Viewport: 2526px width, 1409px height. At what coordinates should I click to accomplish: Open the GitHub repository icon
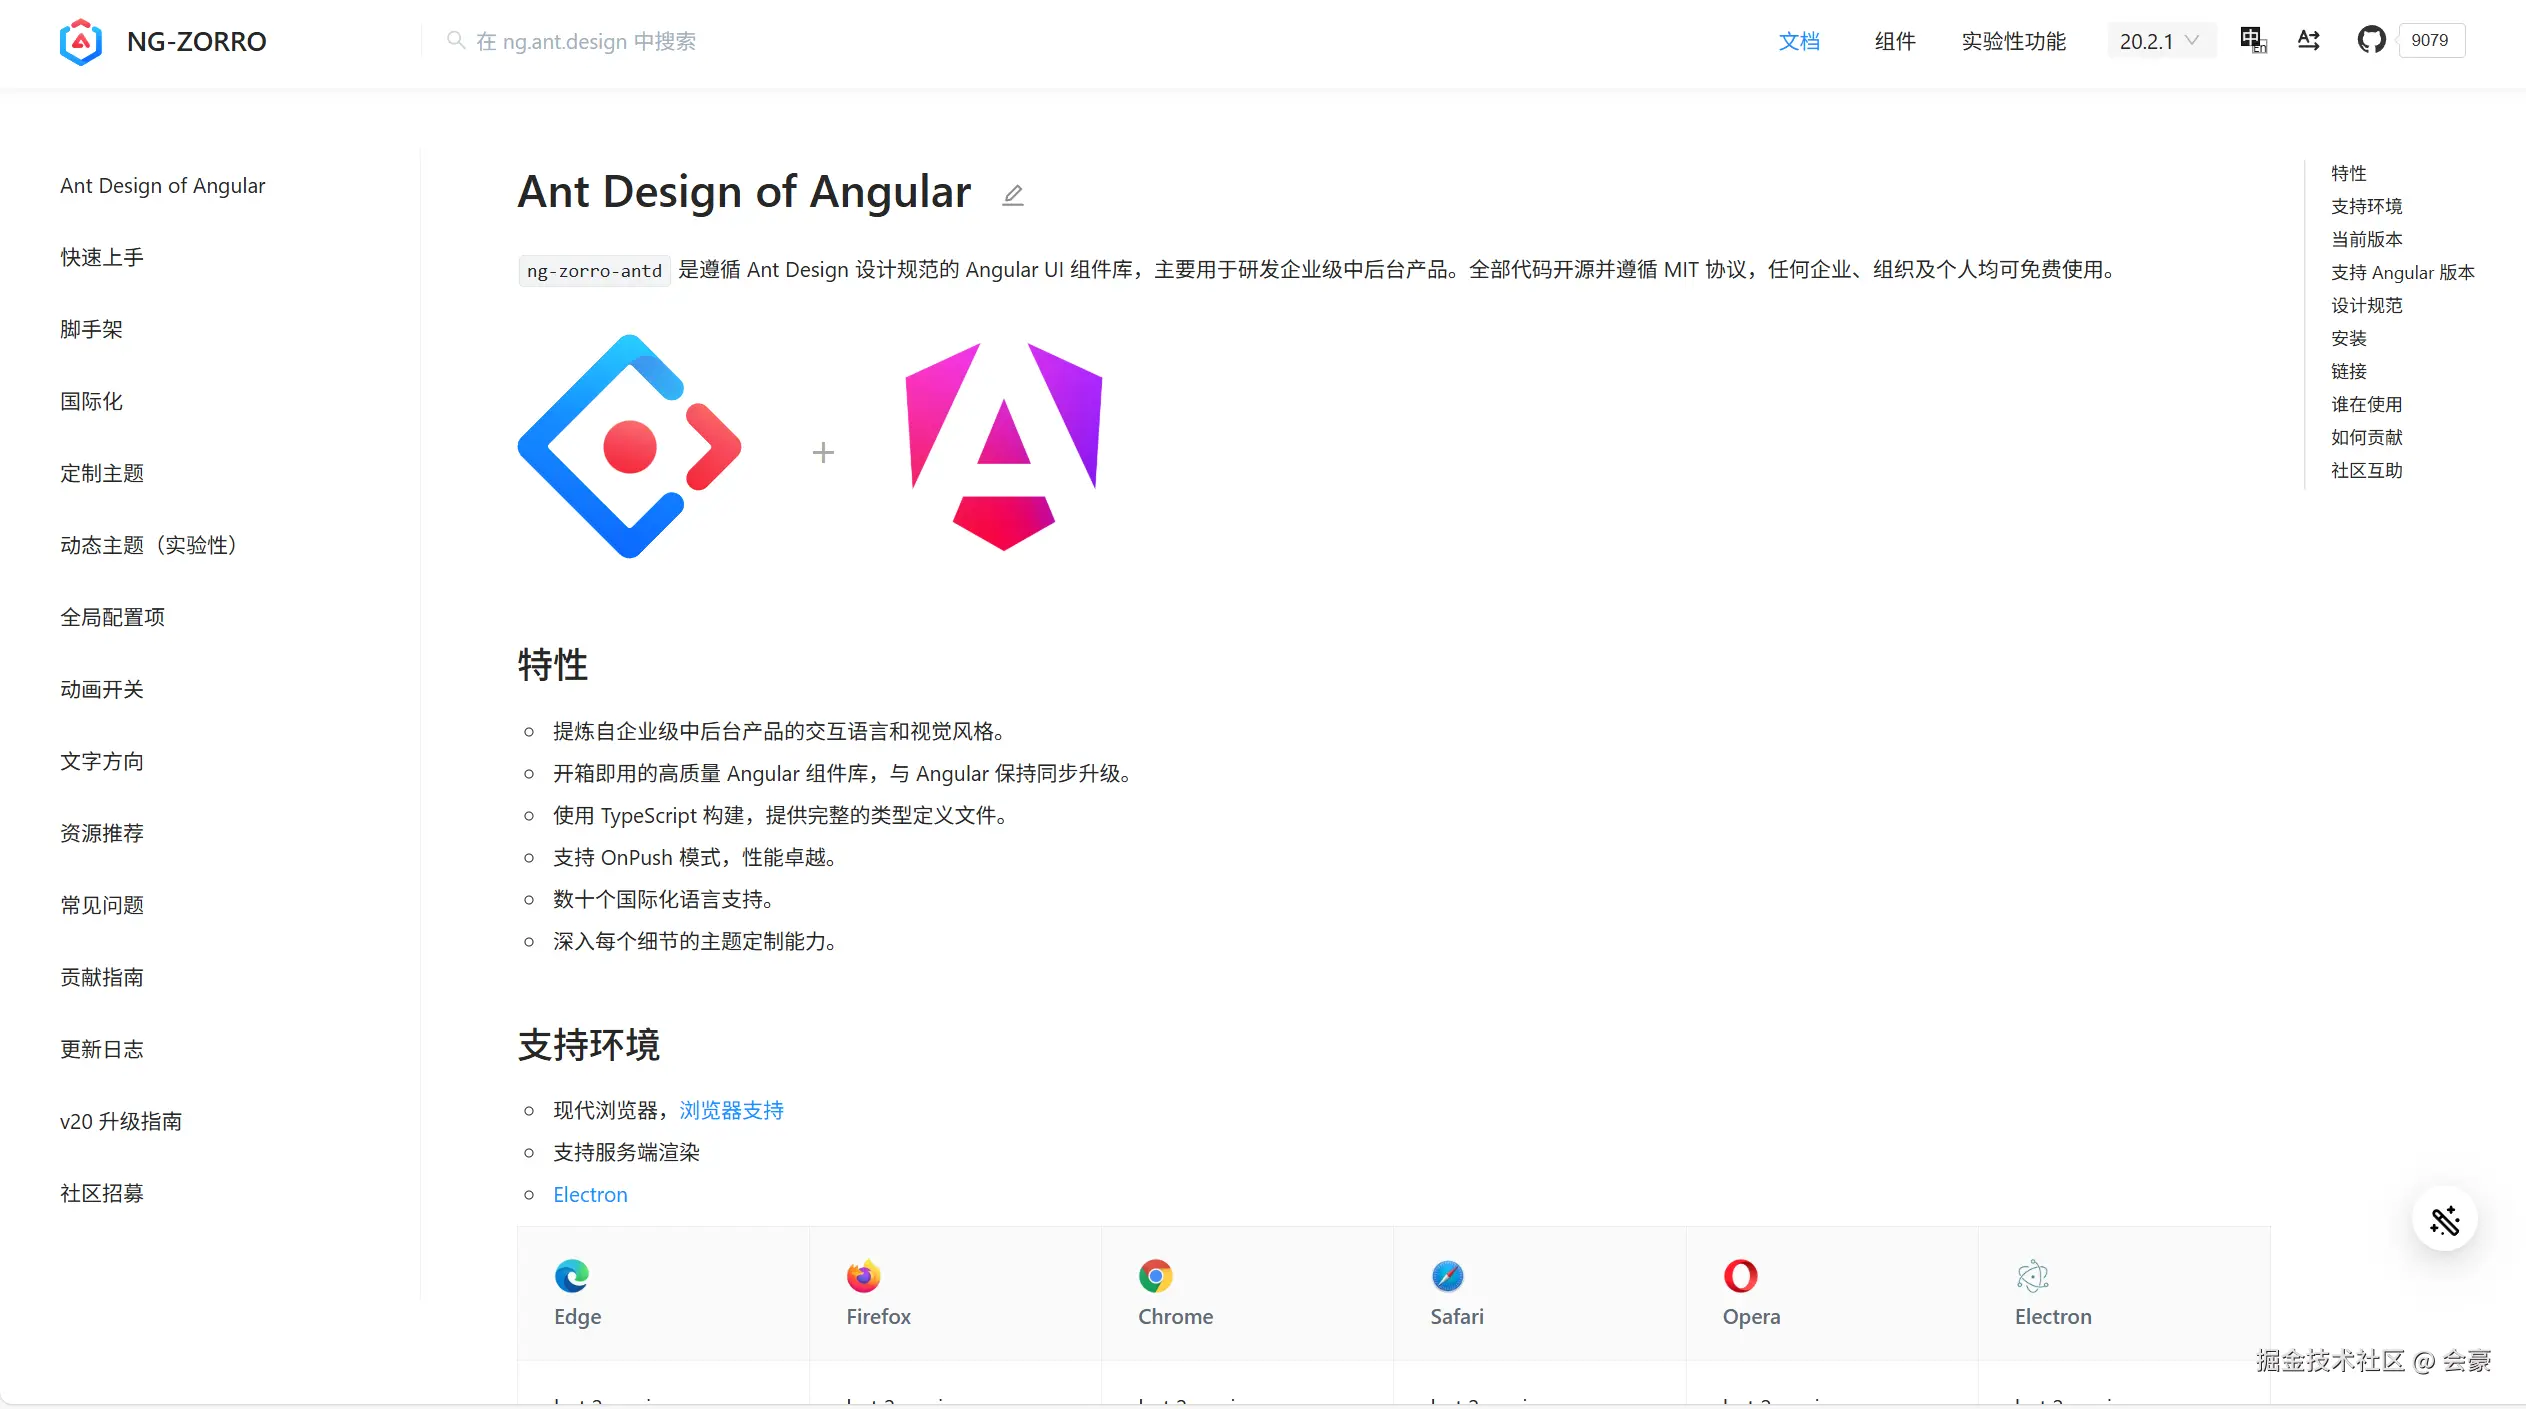(x=2371, y=40)
